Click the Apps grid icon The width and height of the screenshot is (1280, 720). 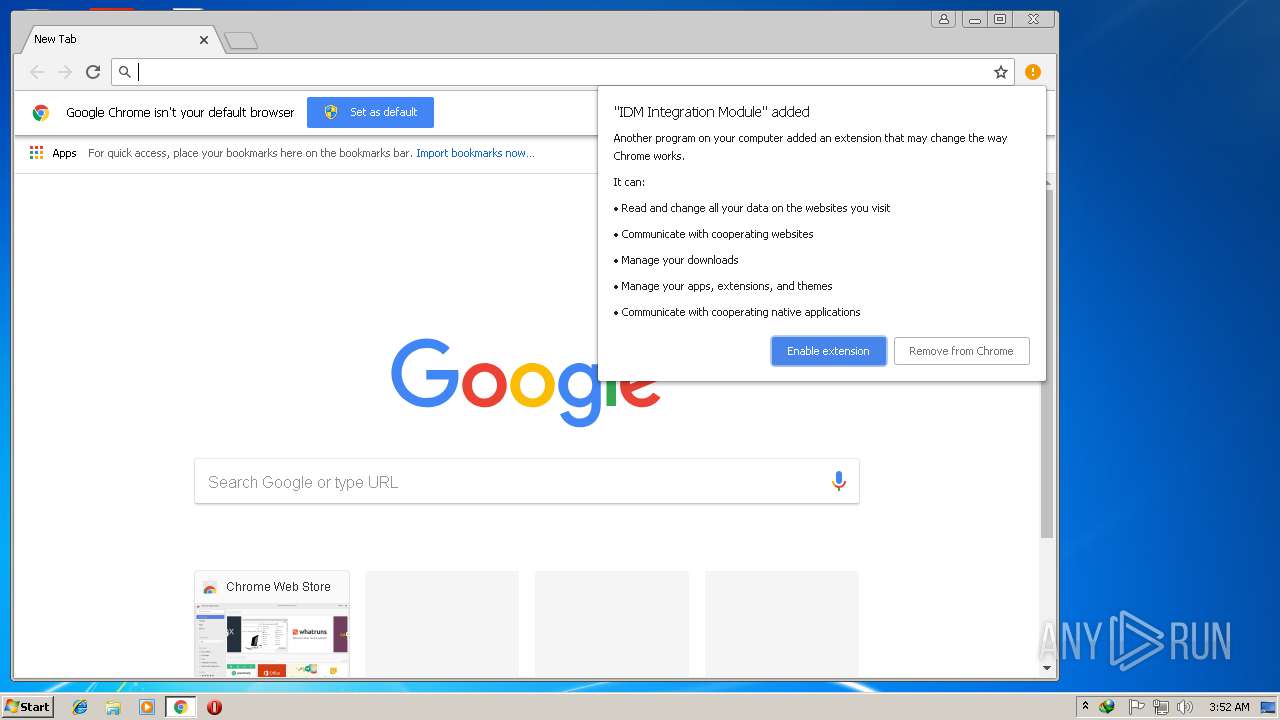36,153
